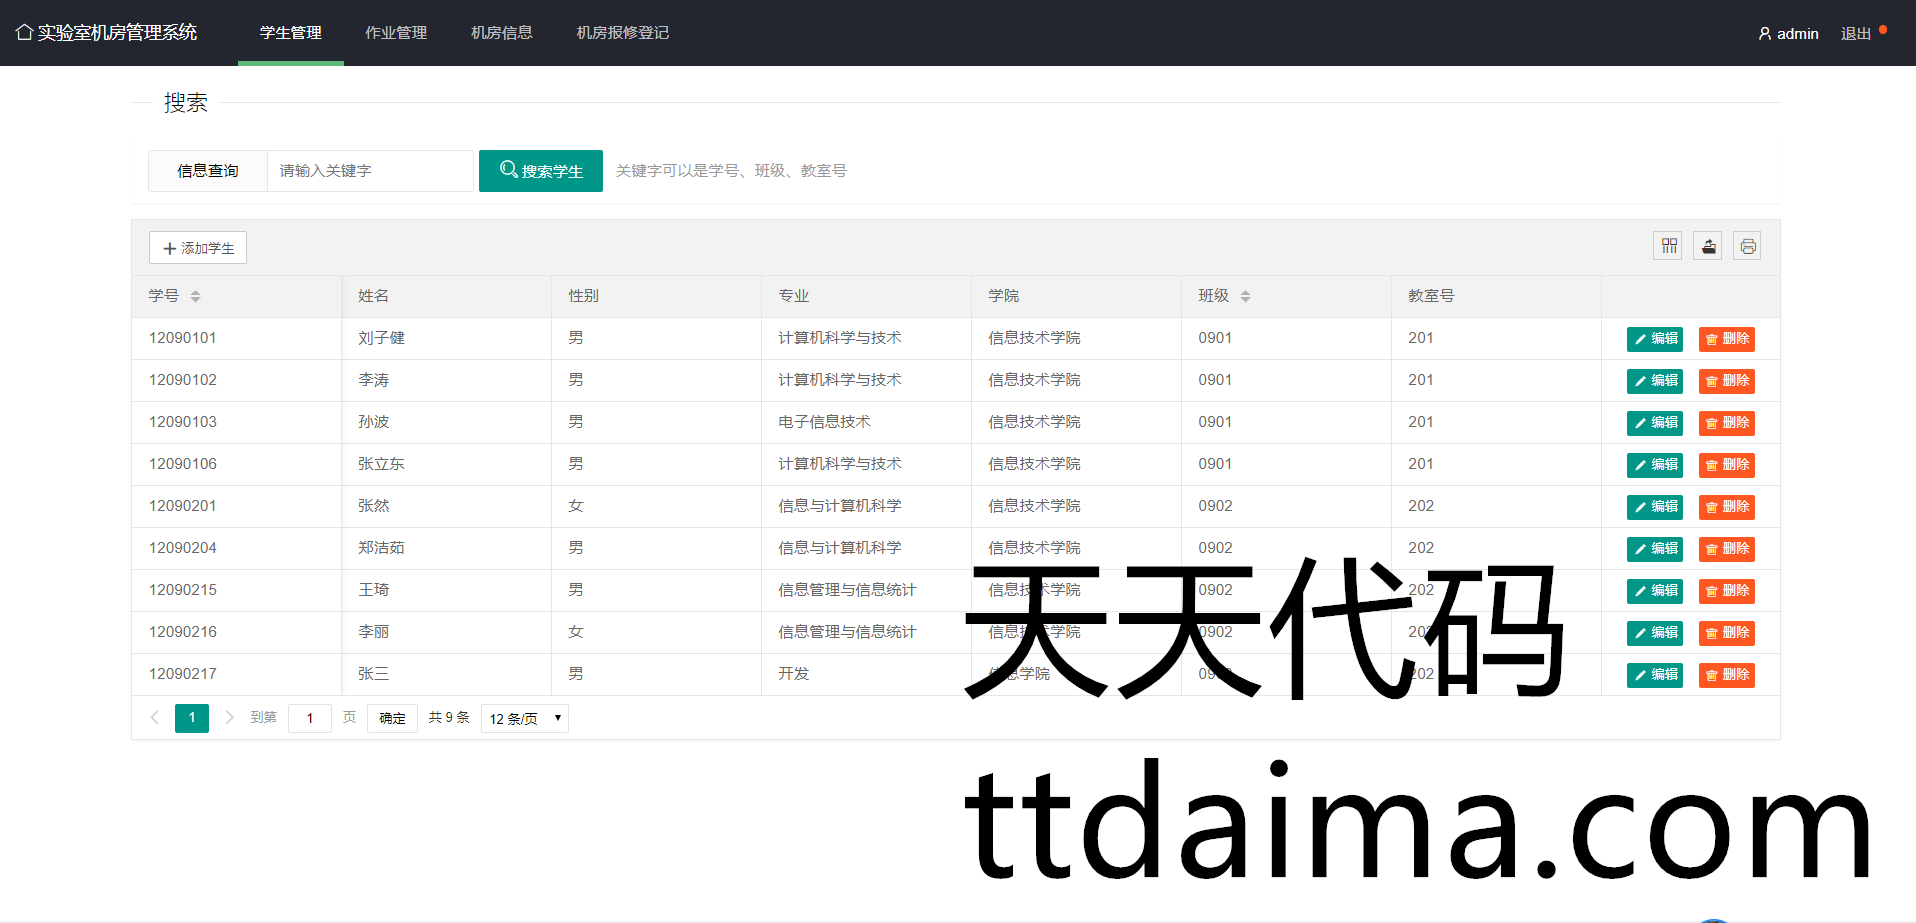Click the export table data icon

click(1708, 246)
